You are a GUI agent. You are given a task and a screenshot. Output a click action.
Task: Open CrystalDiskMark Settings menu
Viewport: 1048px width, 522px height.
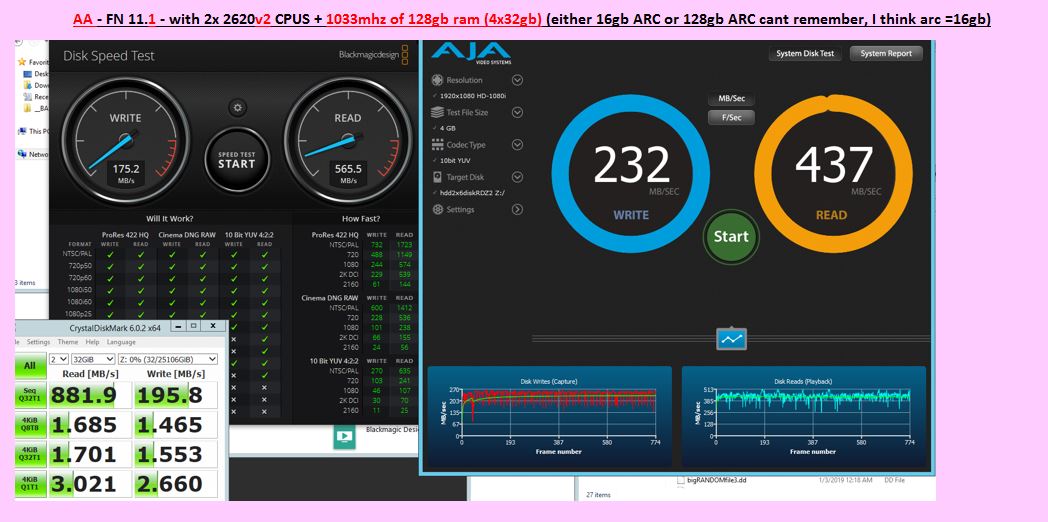(x=38, y=342)
